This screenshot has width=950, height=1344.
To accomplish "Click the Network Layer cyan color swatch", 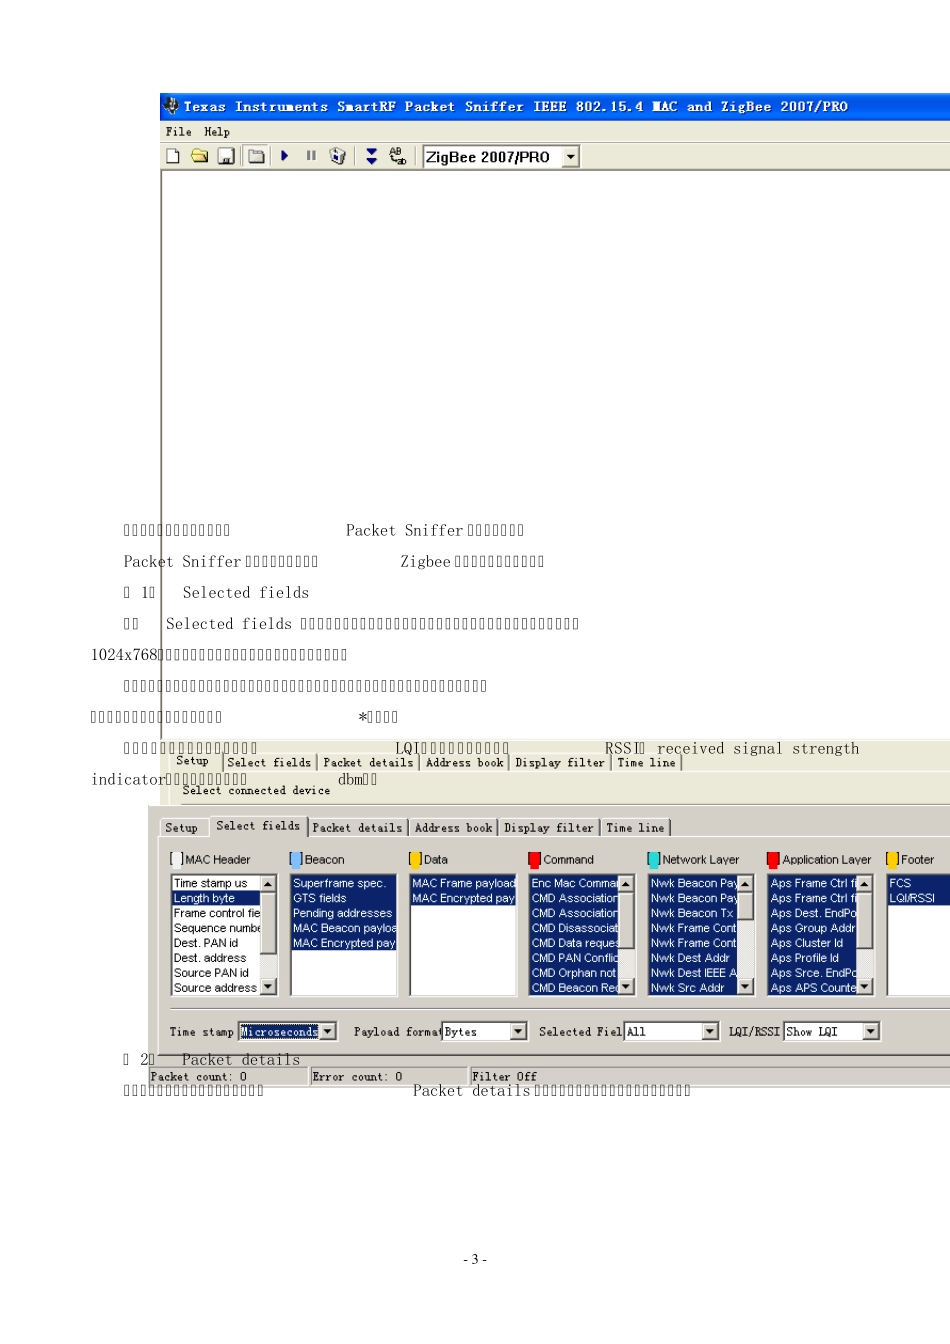I will (653, 859).
